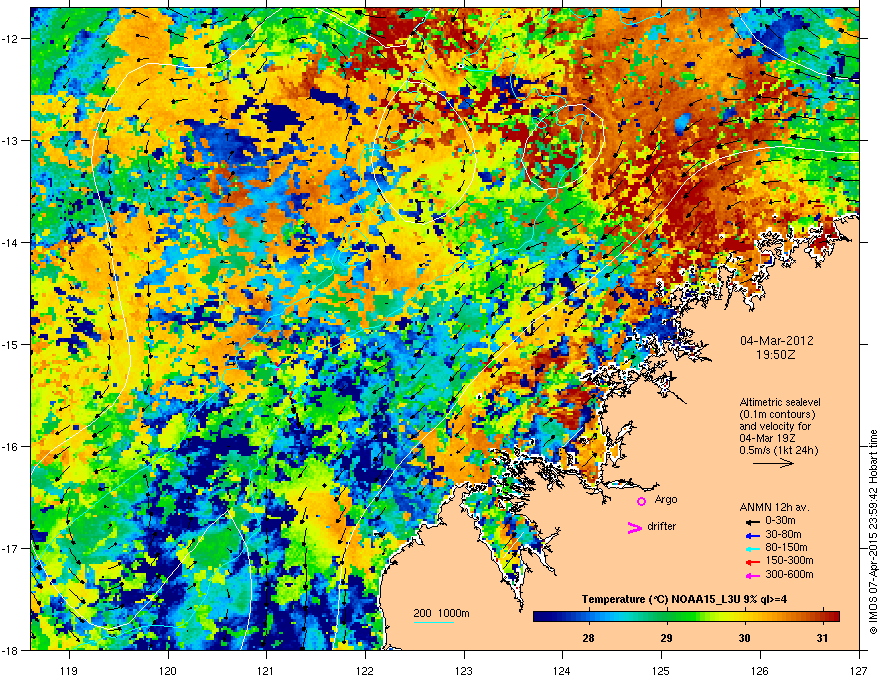Click the '04-Mar 19Z' text
This screenshot has width=880, height=680.
pos(767,438)
